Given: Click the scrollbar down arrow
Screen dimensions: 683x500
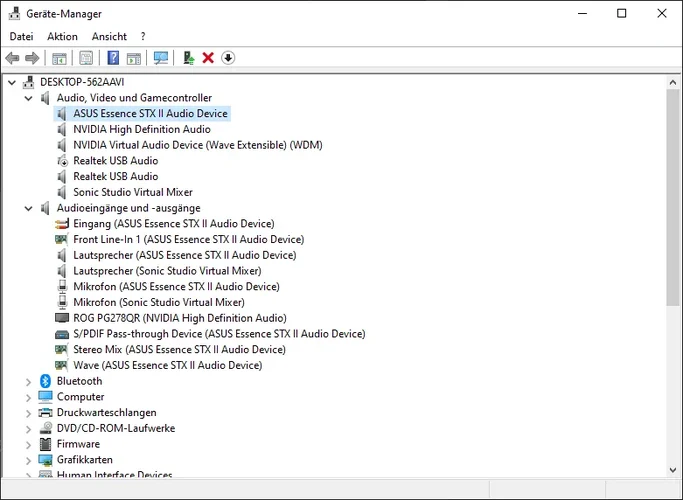Looking at the screenshot, I should pos(673,469).
